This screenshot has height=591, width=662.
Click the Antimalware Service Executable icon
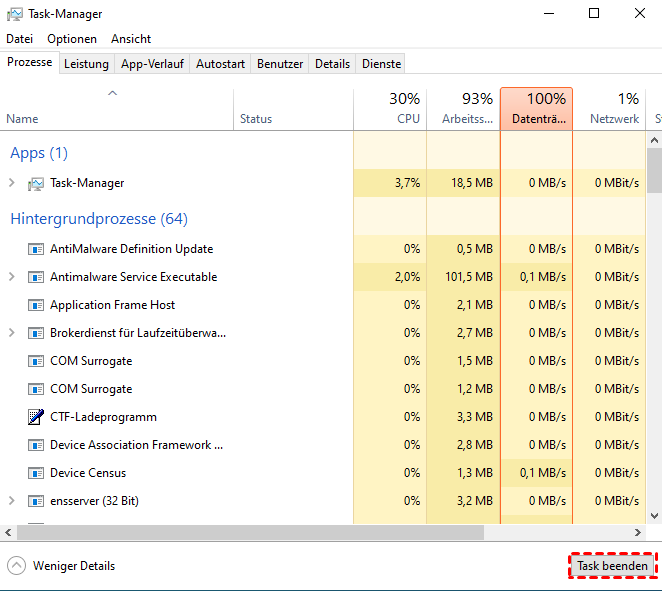(x=36, y=277)
